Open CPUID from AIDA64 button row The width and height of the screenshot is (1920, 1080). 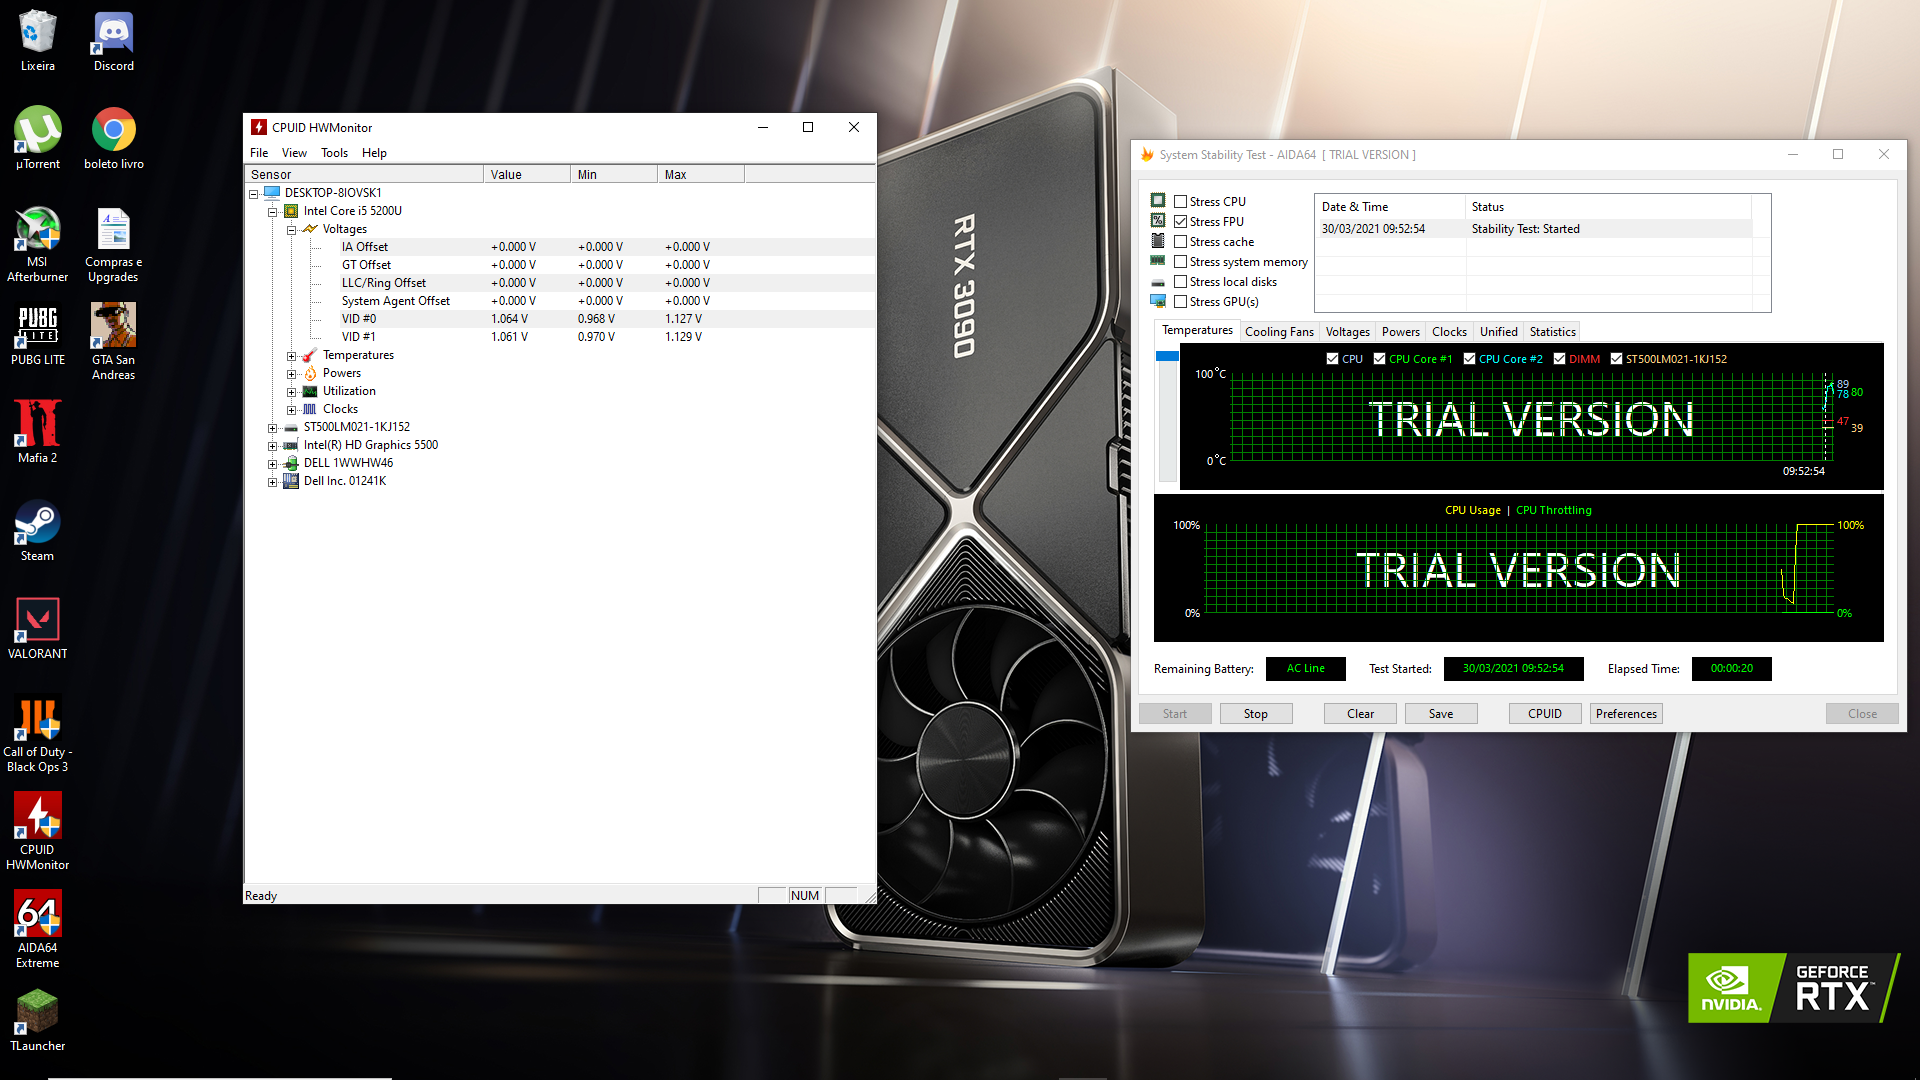pos(1544,713)
